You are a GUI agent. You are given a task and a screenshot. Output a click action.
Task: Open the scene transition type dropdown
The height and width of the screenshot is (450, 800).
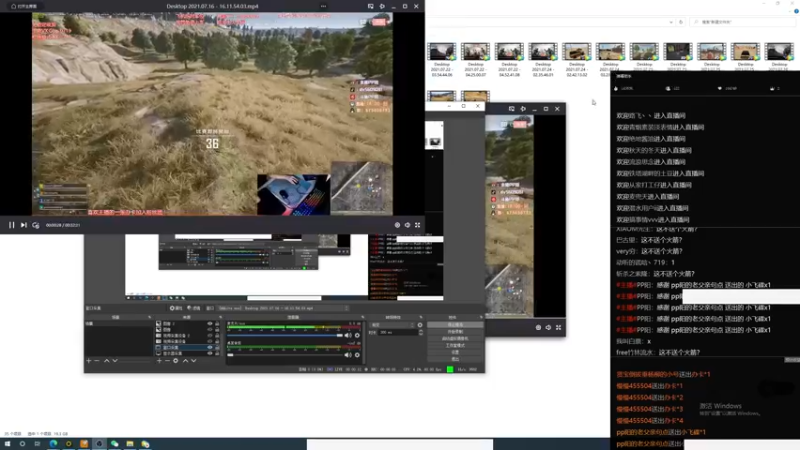pos(392,325)
